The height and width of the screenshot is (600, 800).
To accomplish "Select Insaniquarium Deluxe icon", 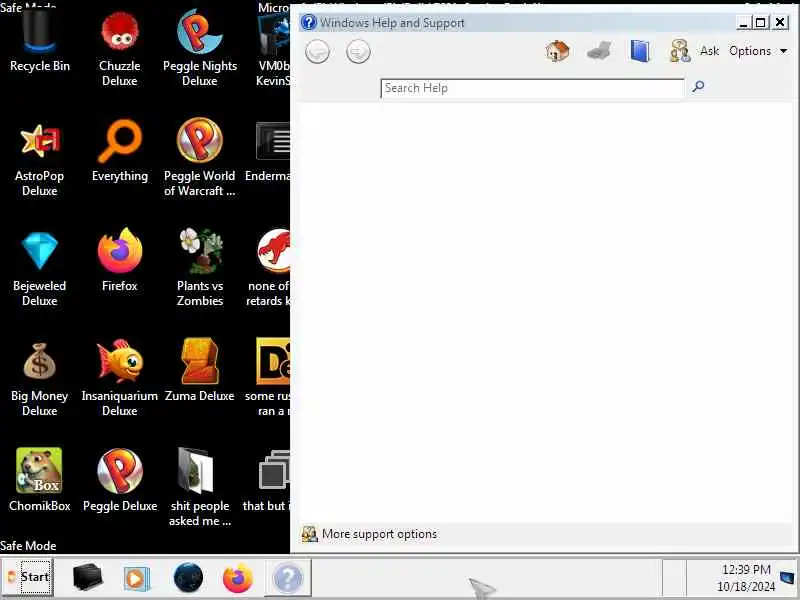I will coord(119,378).
